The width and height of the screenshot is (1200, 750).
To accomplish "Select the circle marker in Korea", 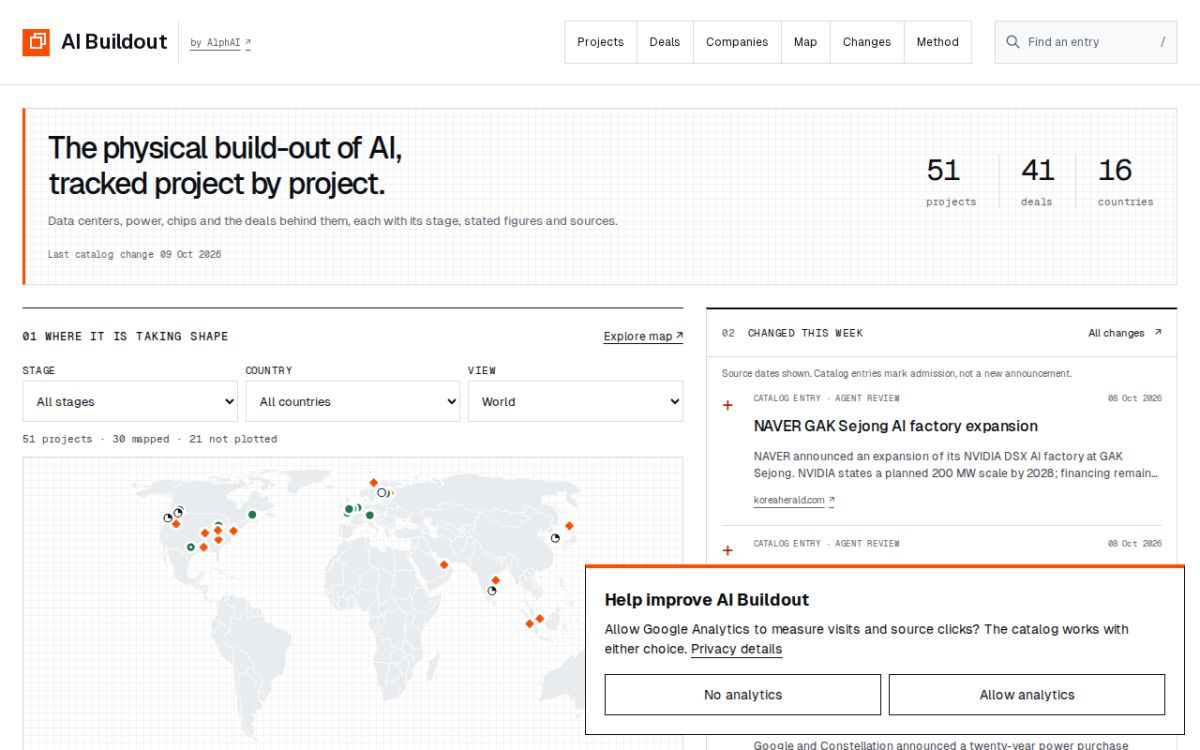I will tap(556, 538).
